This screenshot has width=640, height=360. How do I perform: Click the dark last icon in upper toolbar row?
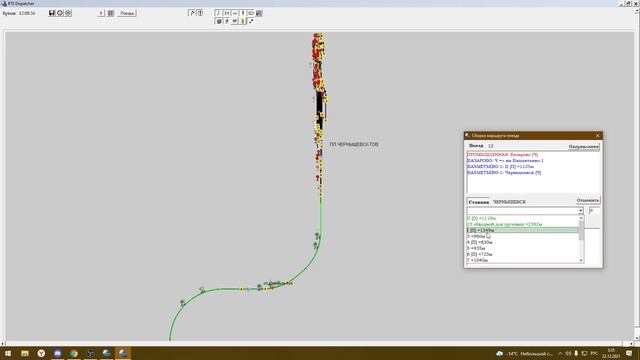point(259,13)
